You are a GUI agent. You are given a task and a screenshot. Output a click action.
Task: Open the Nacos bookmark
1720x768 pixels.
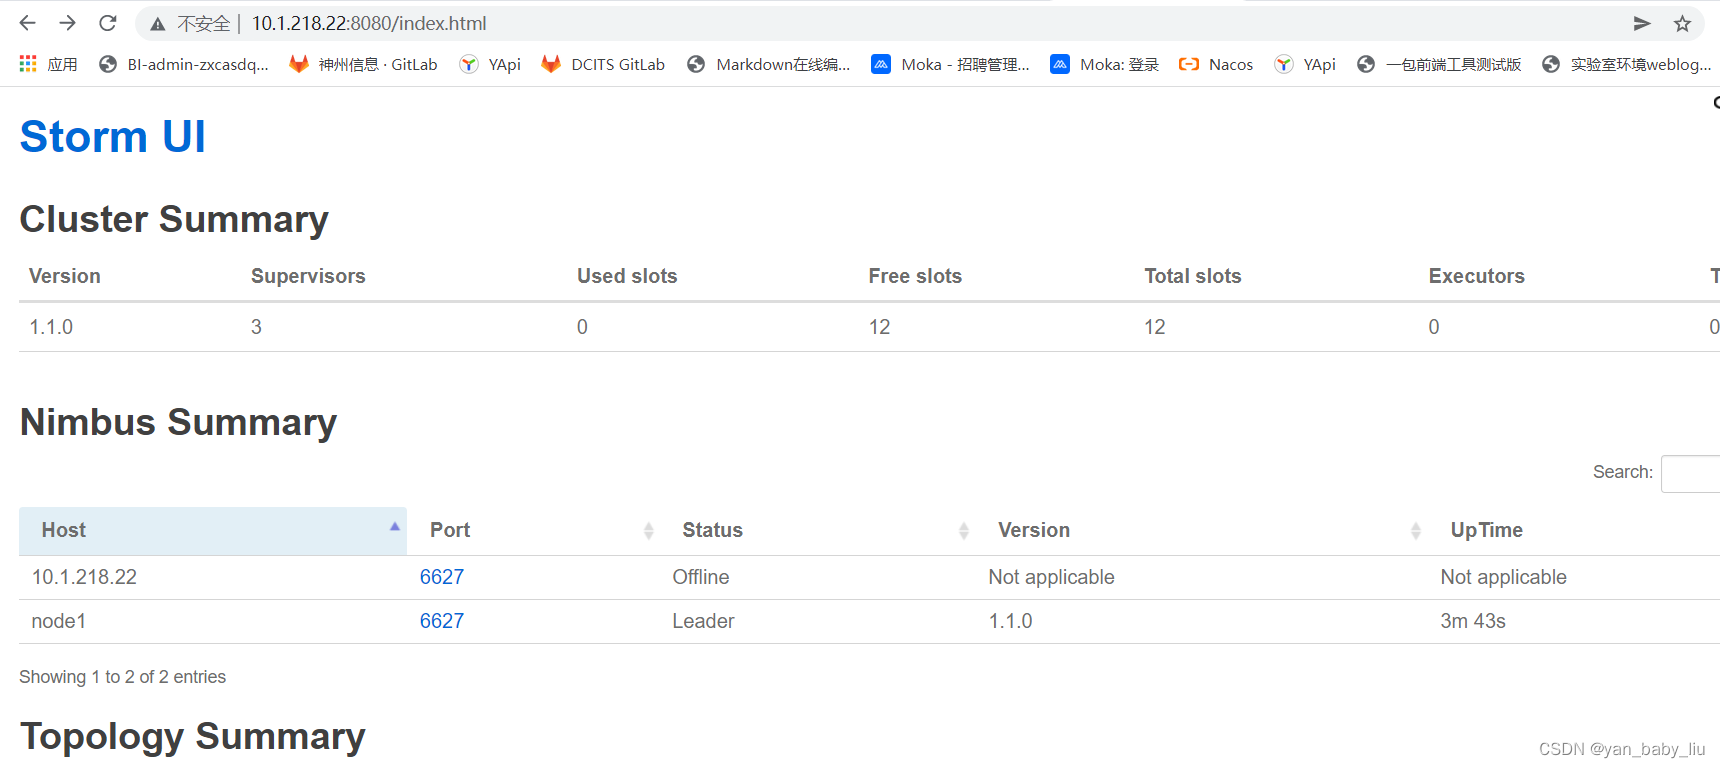coord(1216,64)
